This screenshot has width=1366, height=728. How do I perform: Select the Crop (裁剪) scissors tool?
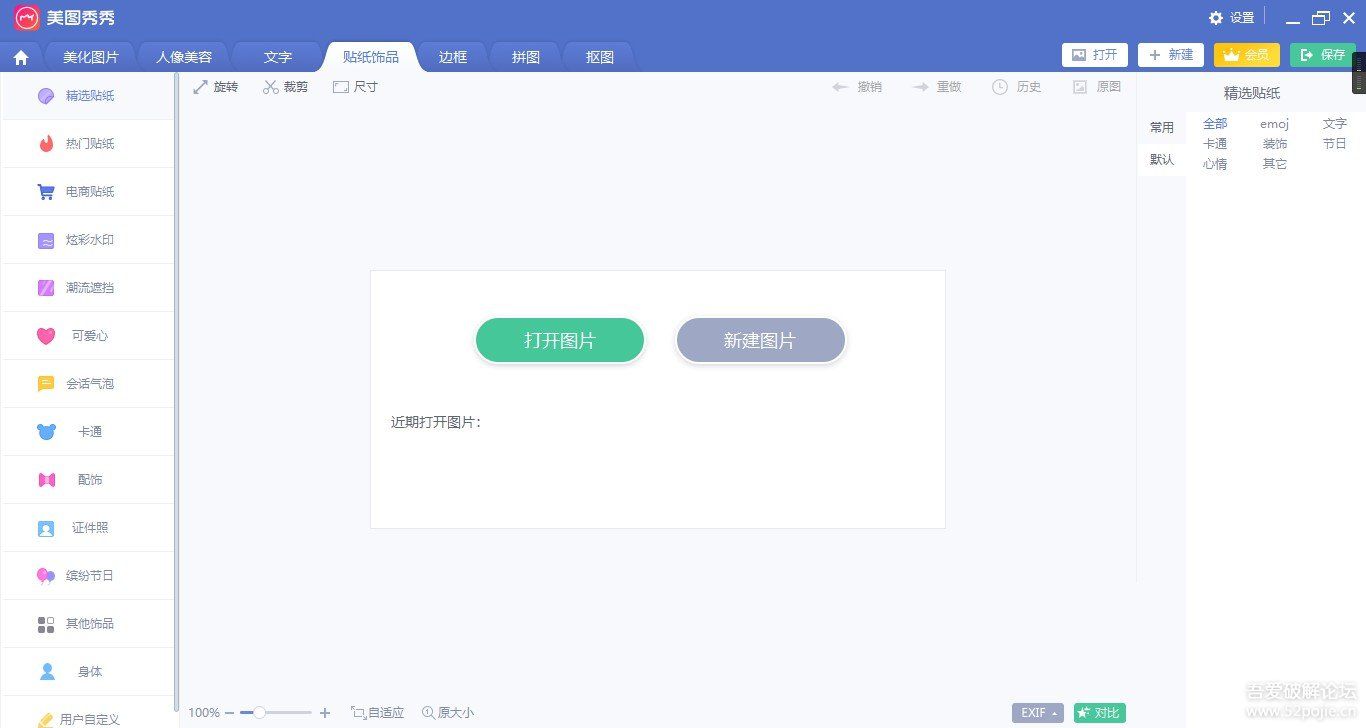[285, 87]
